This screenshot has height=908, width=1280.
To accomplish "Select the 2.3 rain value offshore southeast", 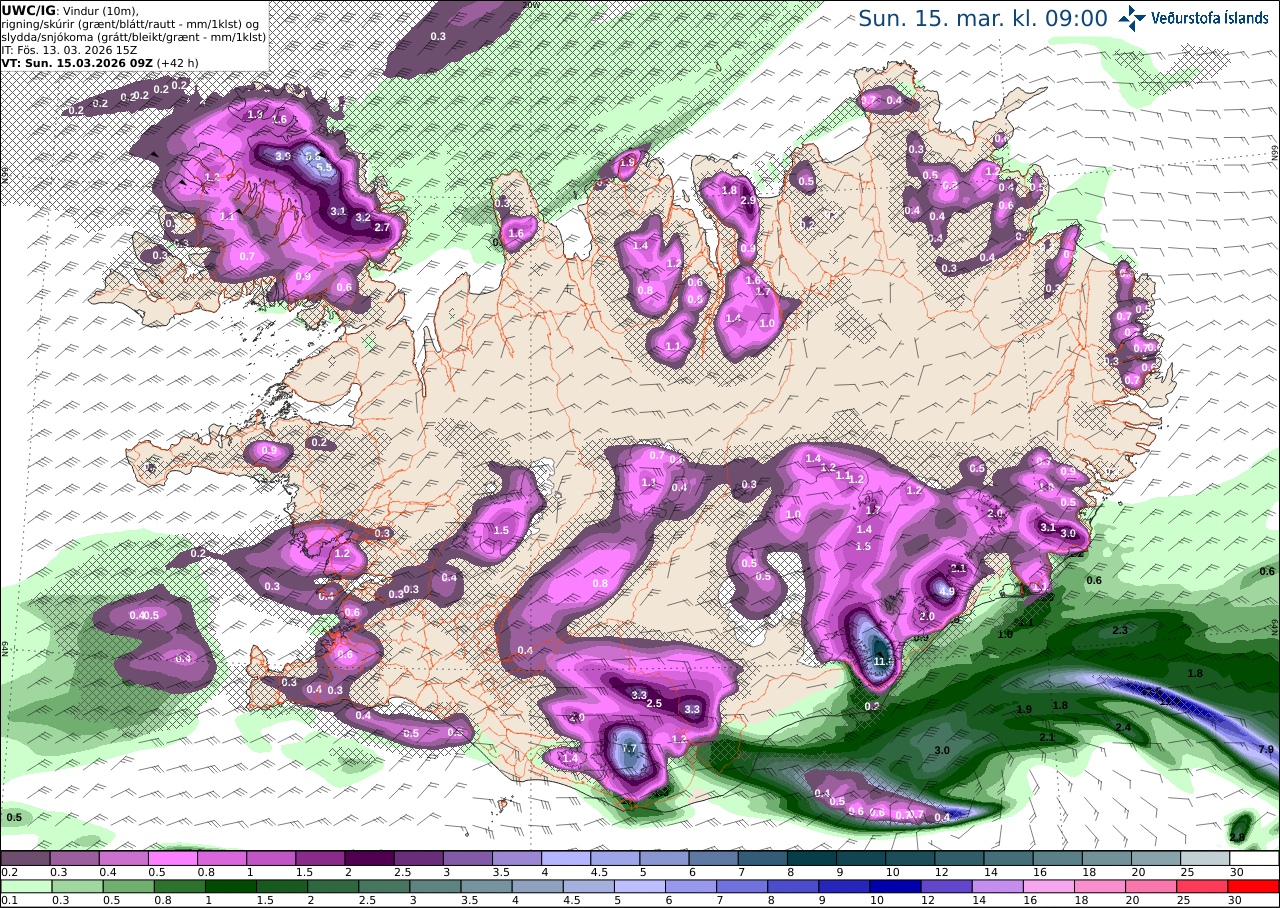I will pyautogui.click(x=1120, y=630).
